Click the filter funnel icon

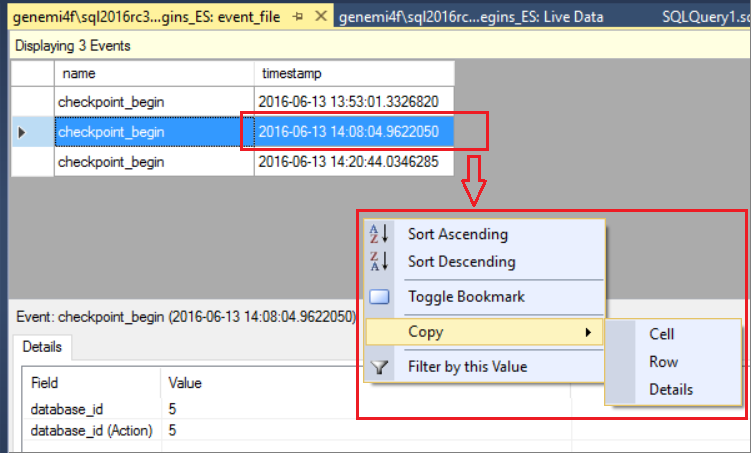coord(379,367)
